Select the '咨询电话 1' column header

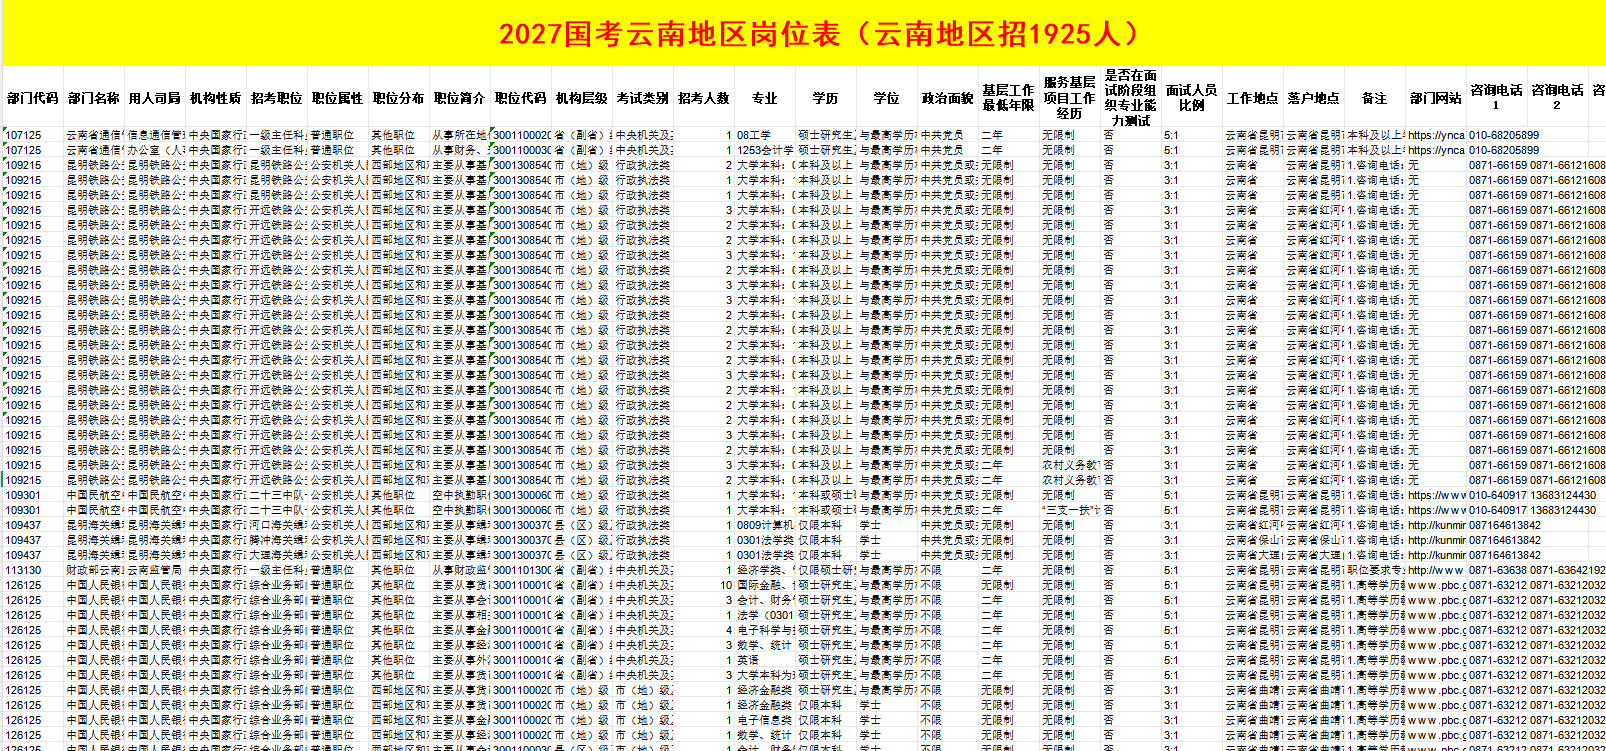[1497, 98]
